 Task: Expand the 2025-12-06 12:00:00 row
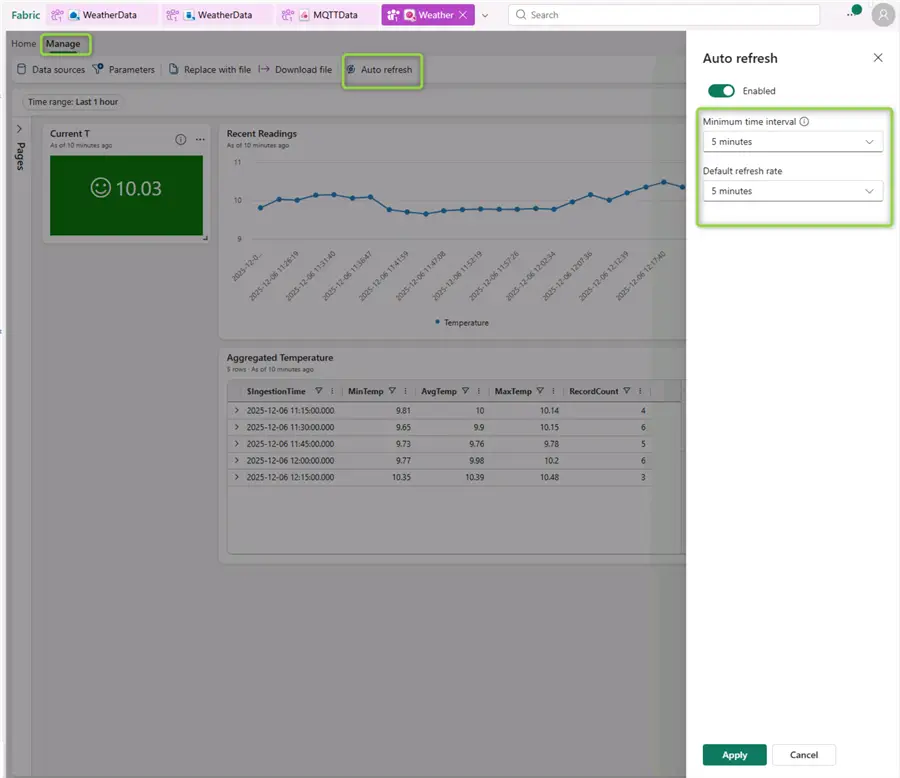tap(236, 460)
